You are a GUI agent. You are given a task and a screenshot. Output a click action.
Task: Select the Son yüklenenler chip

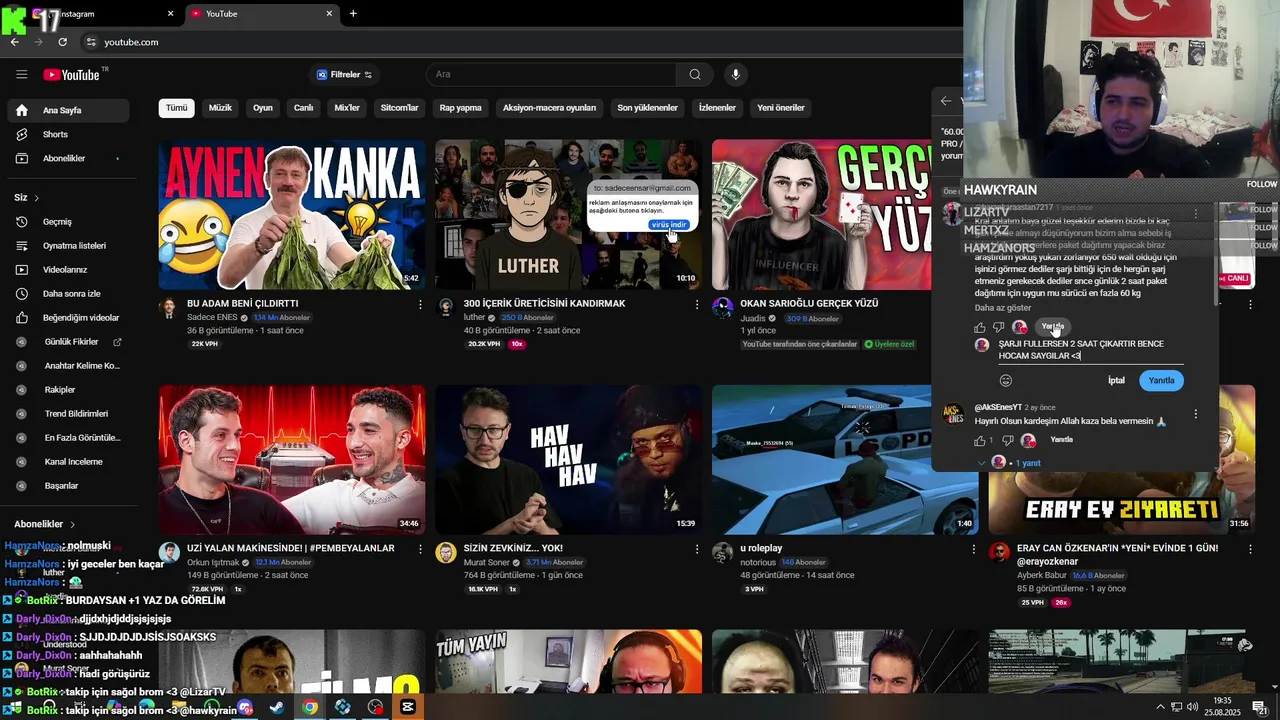coord(647,108)
